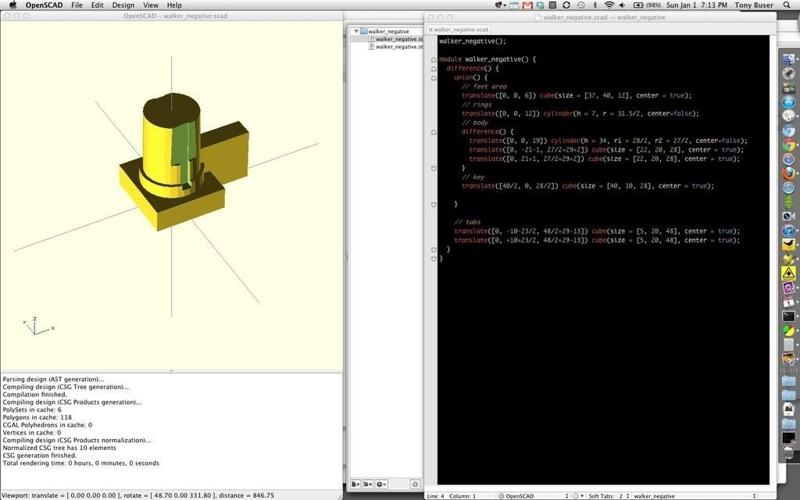Click the Bluetooth menu bar icon
Image resolution: width=800 pixels, height=500 pixels.
(x=595, y=5)
